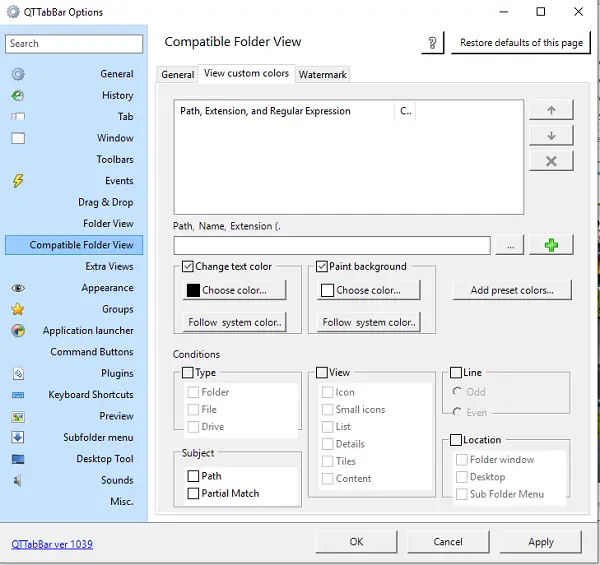Enable the Line condition checkbox
Image resolution: width=600 pixels, height=565 pixels.
tap(456, 373)
